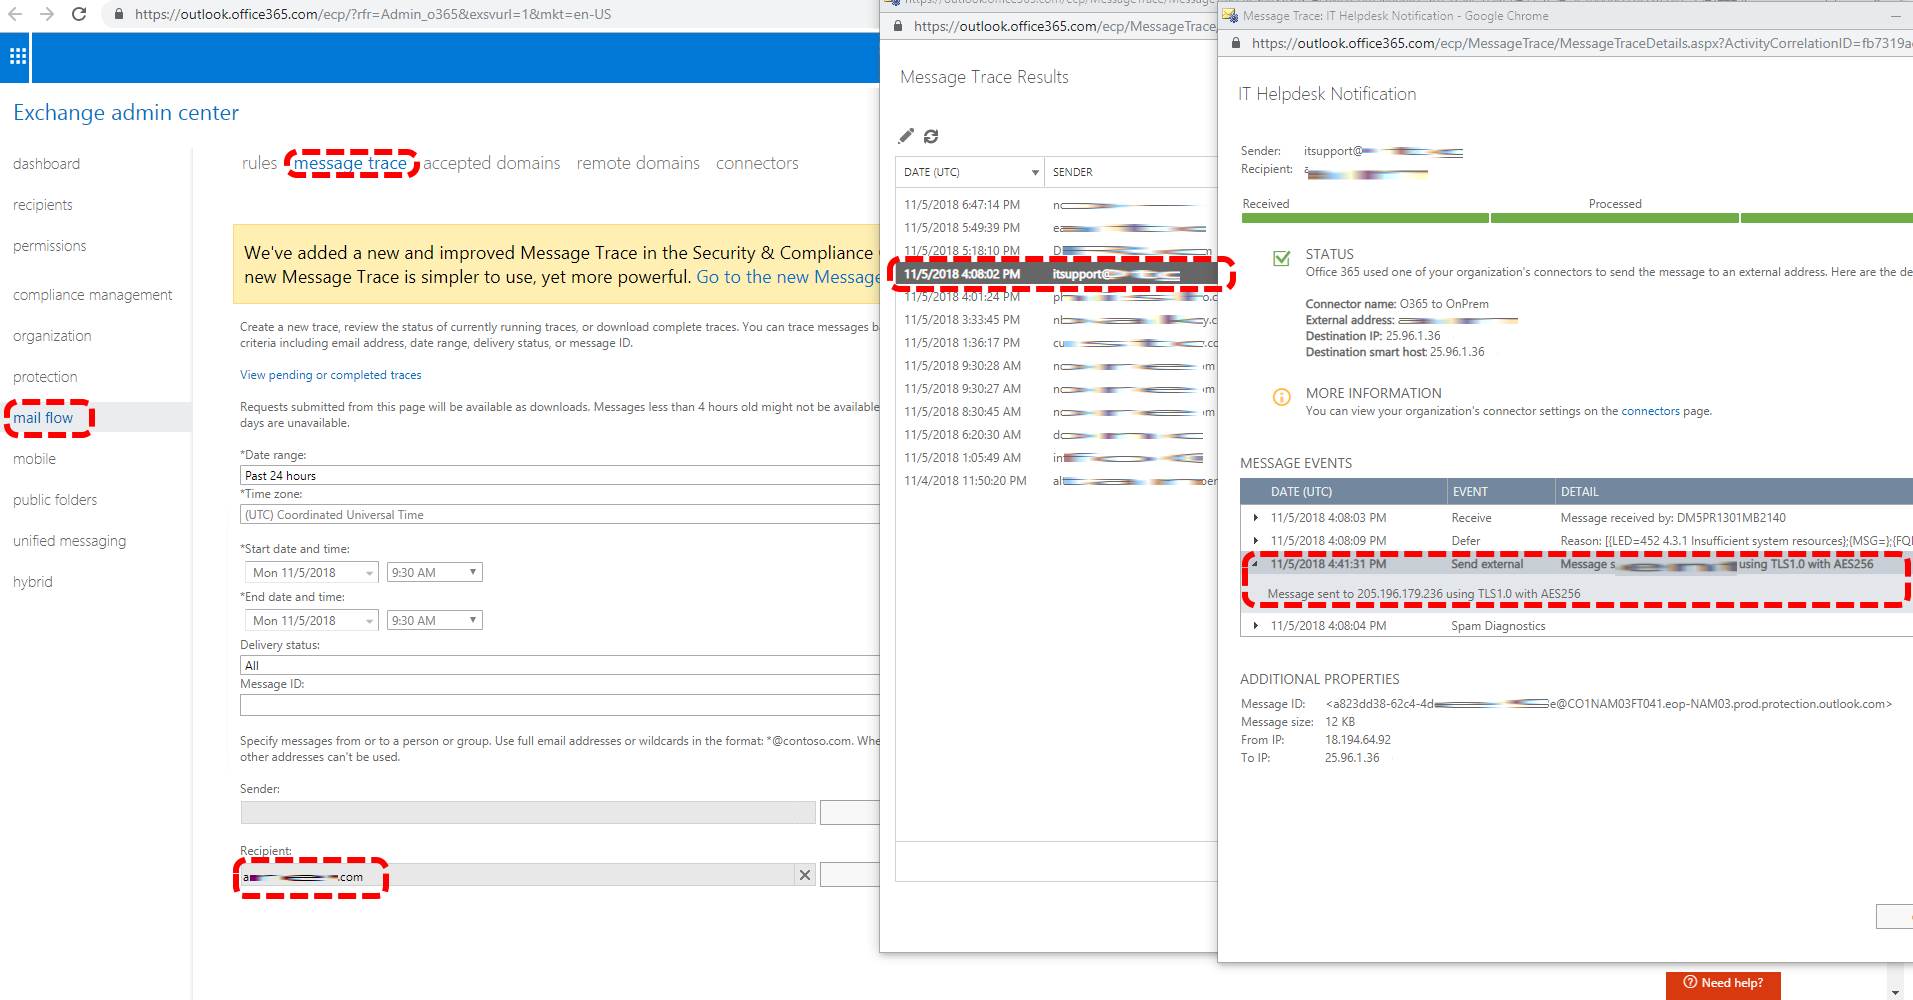This screenshot has height=1000, width=1913.
Task: Click the Need help? button
Action: [1722, 983]
